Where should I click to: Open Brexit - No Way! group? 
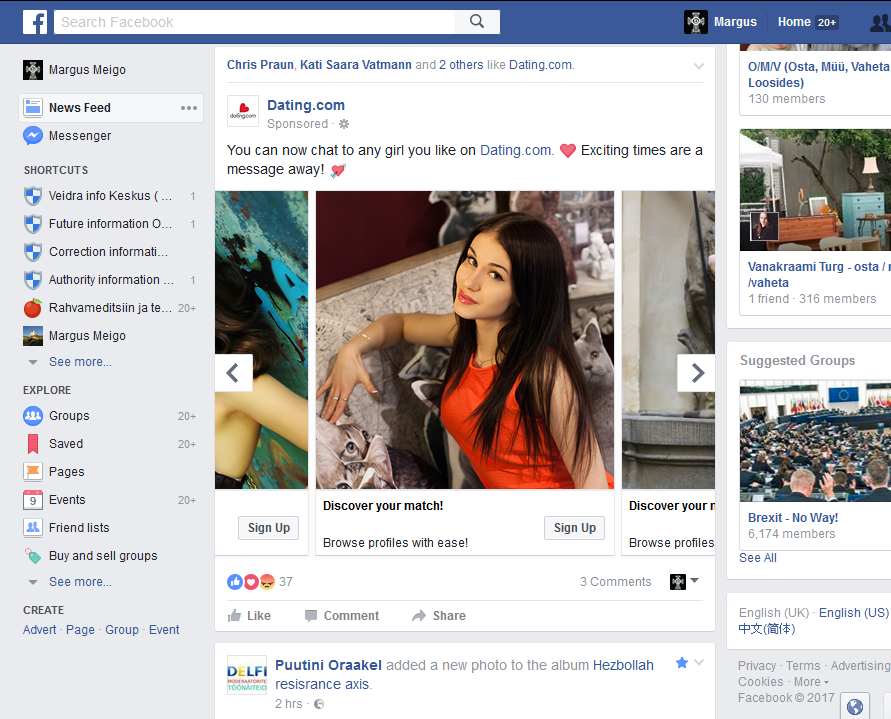[x=793, y=518]
